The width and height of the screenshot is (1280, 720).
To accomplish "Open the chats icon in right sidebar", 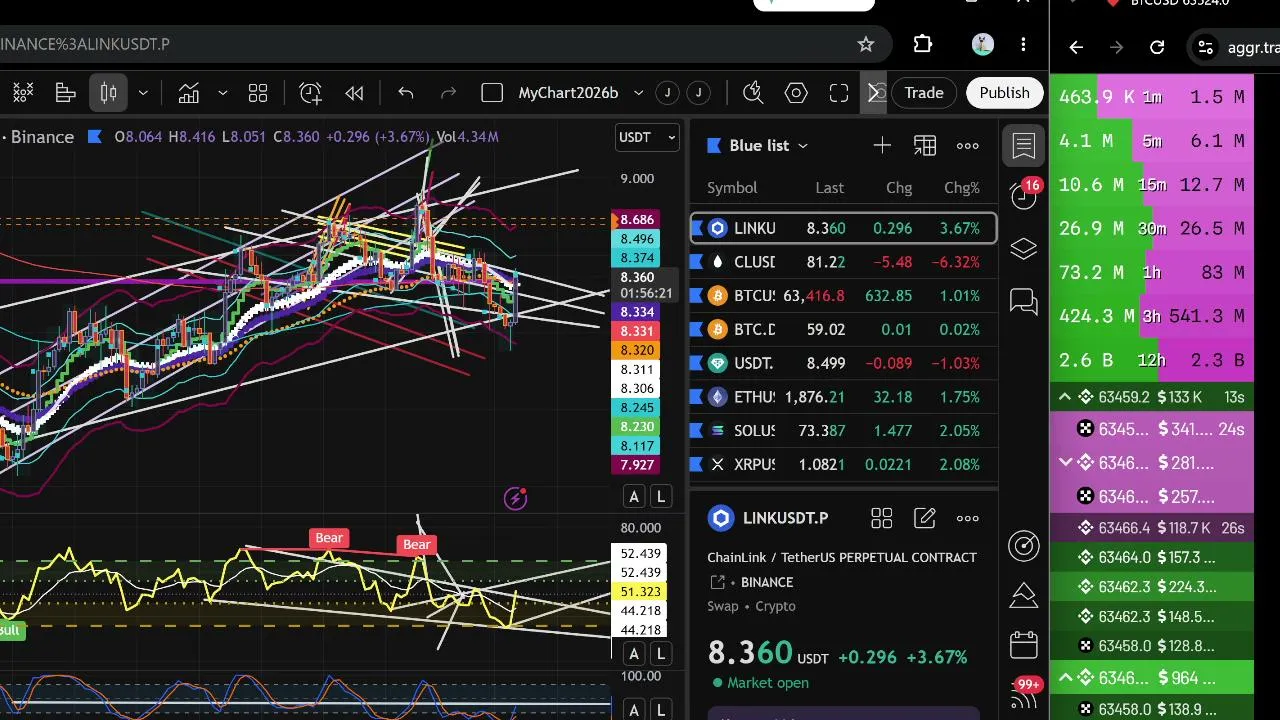I will pyautogui.click(x=1024, y=301).
